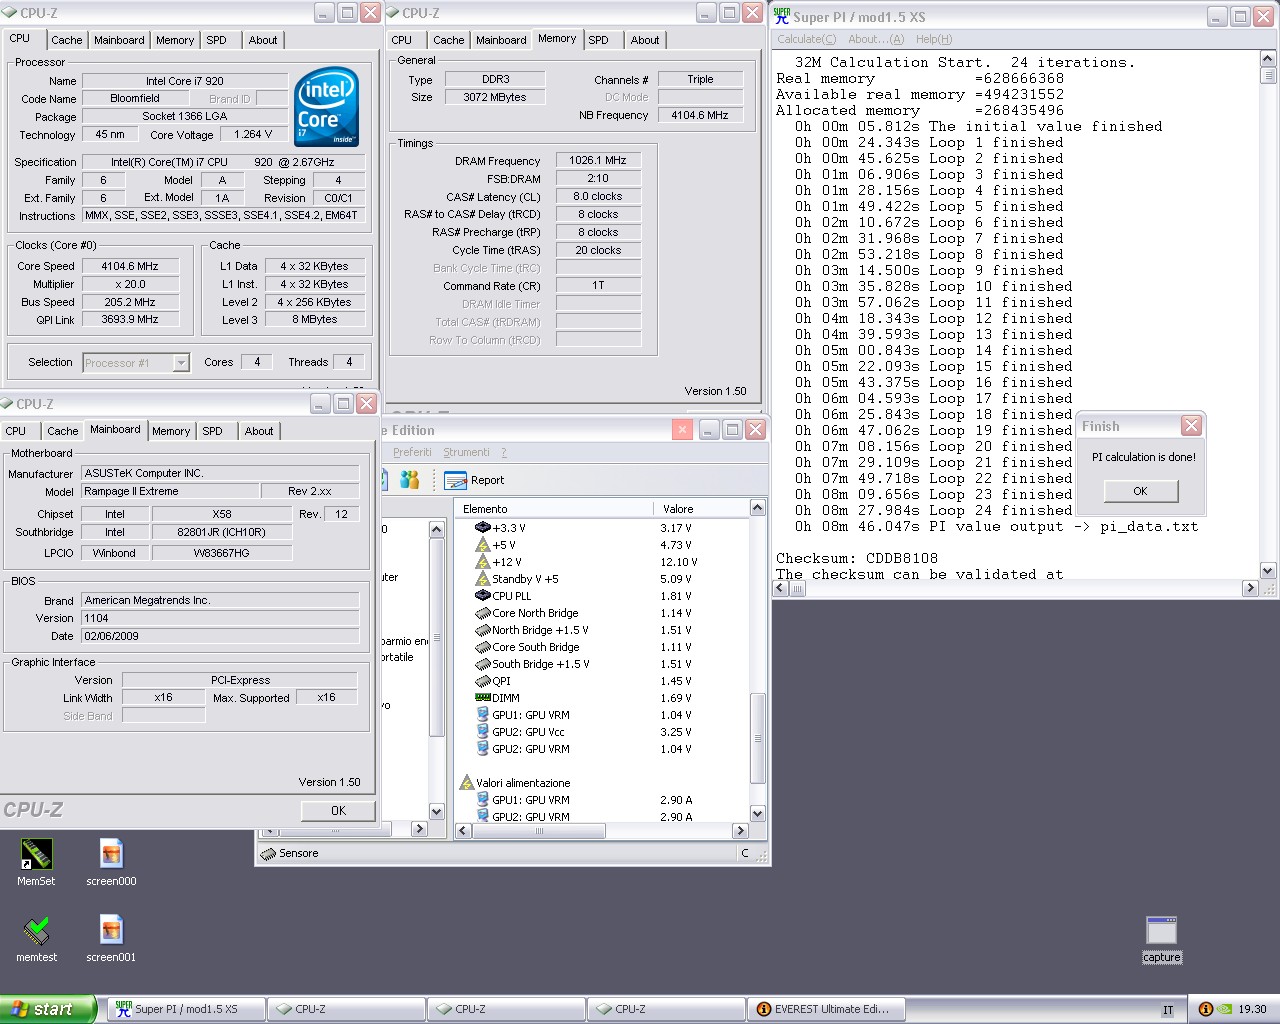Select the North Bridge +1.5 V icon
This screenshot has height=1024, width=1280.
click(x=482, y=630)
